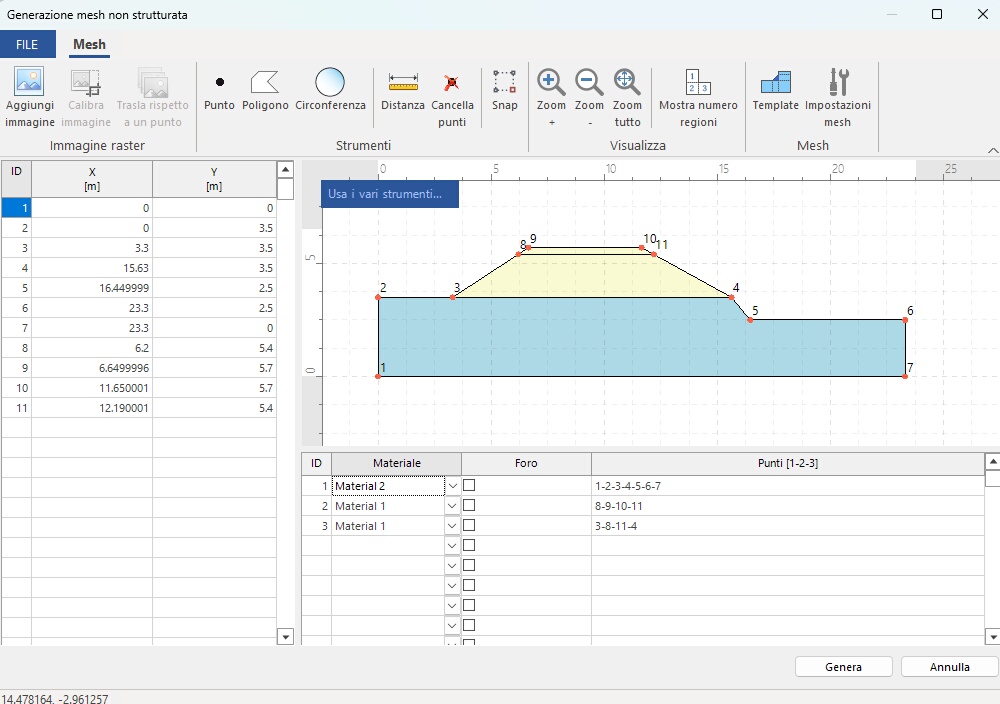
Task: Click the Annulla button
Action: tap(950, 666)
